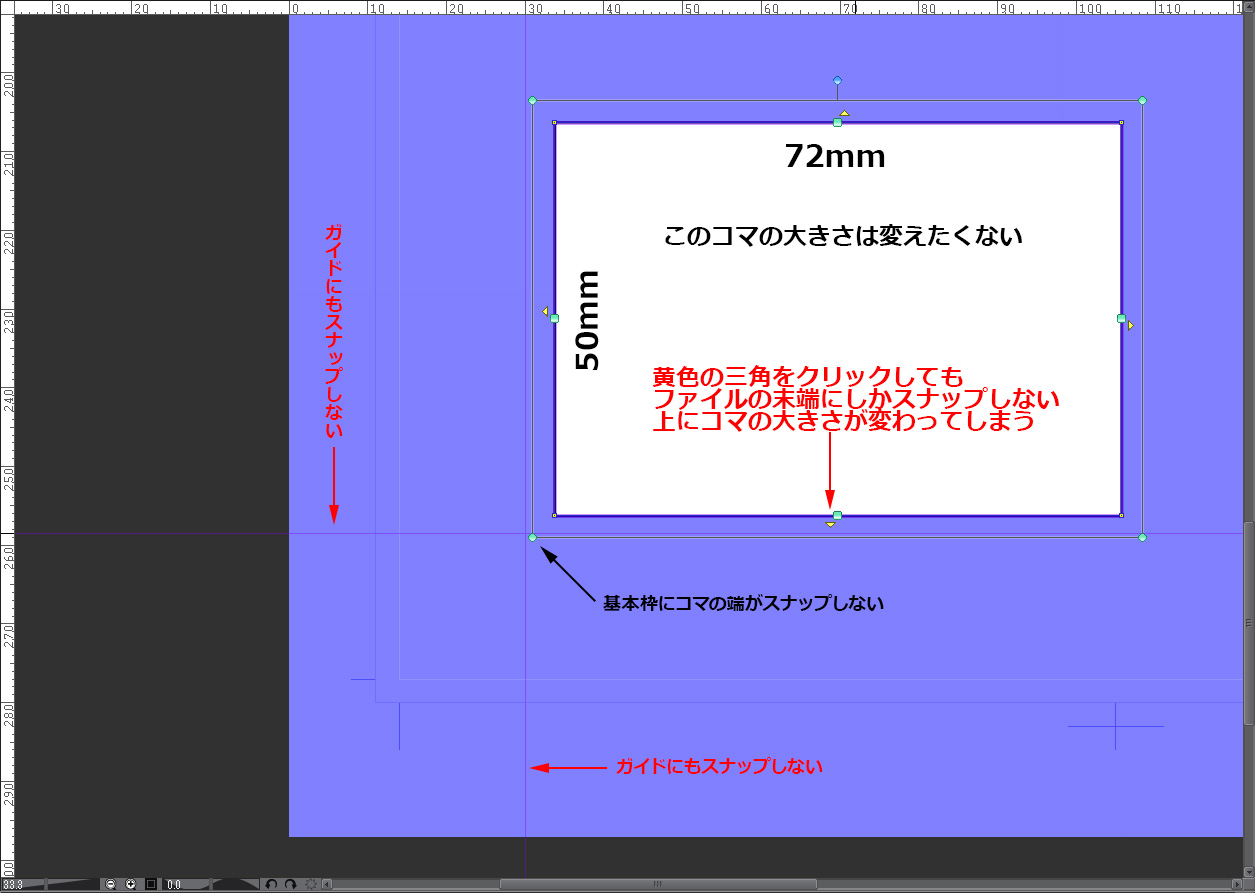
Task: Click the frame's top-center square handle
Action: pos(837,122)
